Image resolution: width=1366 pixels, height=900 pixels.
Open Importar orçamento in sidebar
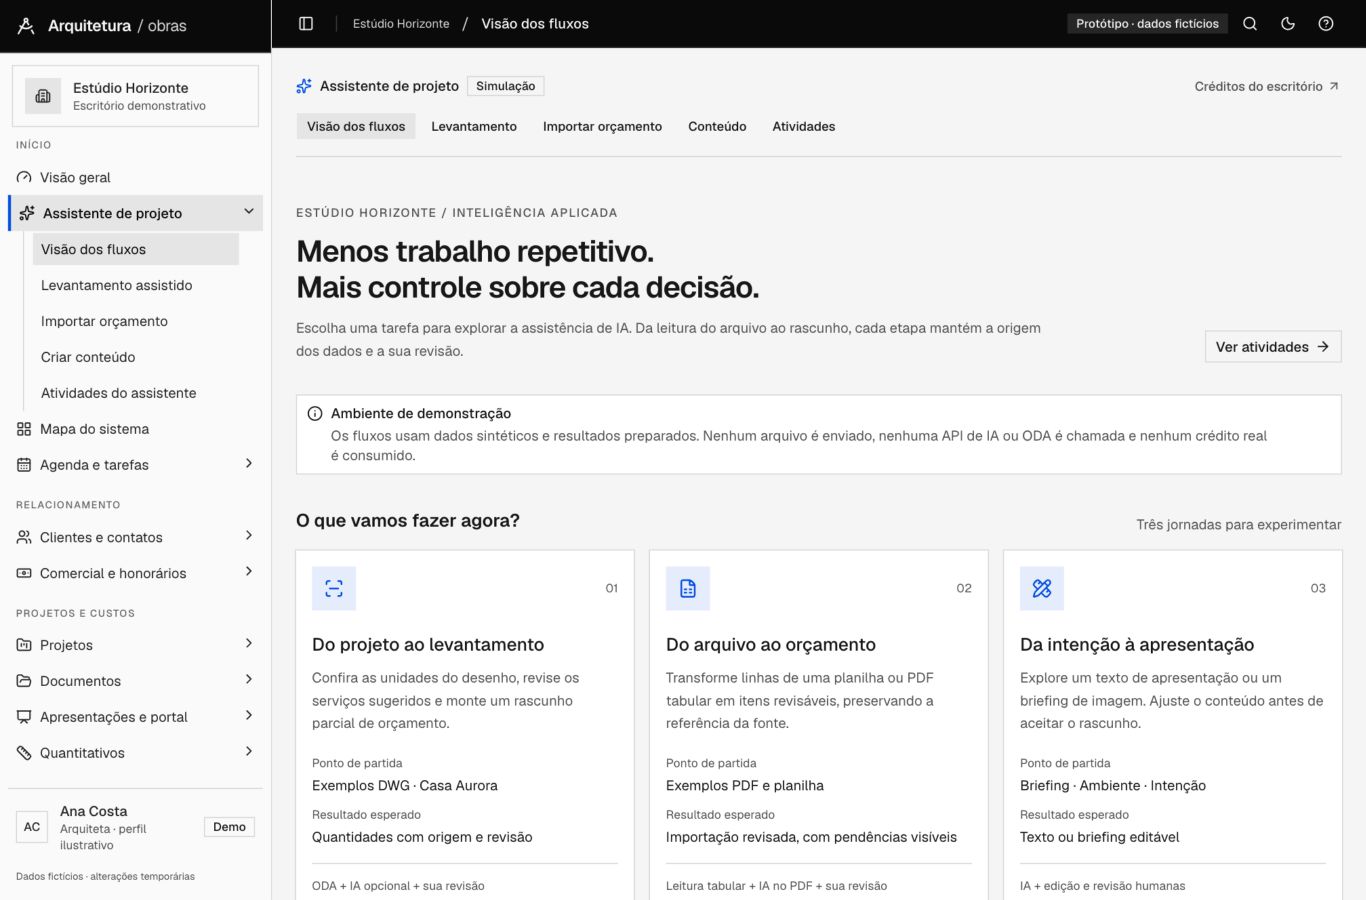pyautogui.click(x=136, y=321)
